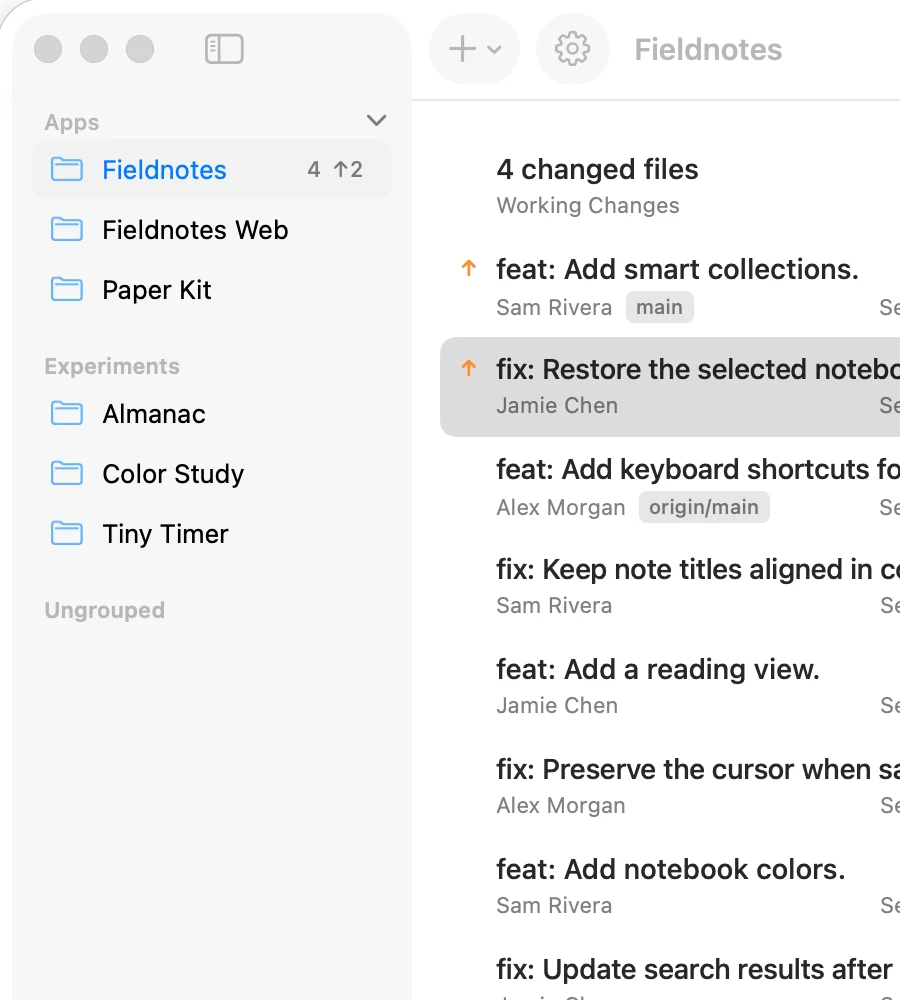The image size is (900, 1000).
Task: Open the 4 changed files working changes
Action: [670, 186]
